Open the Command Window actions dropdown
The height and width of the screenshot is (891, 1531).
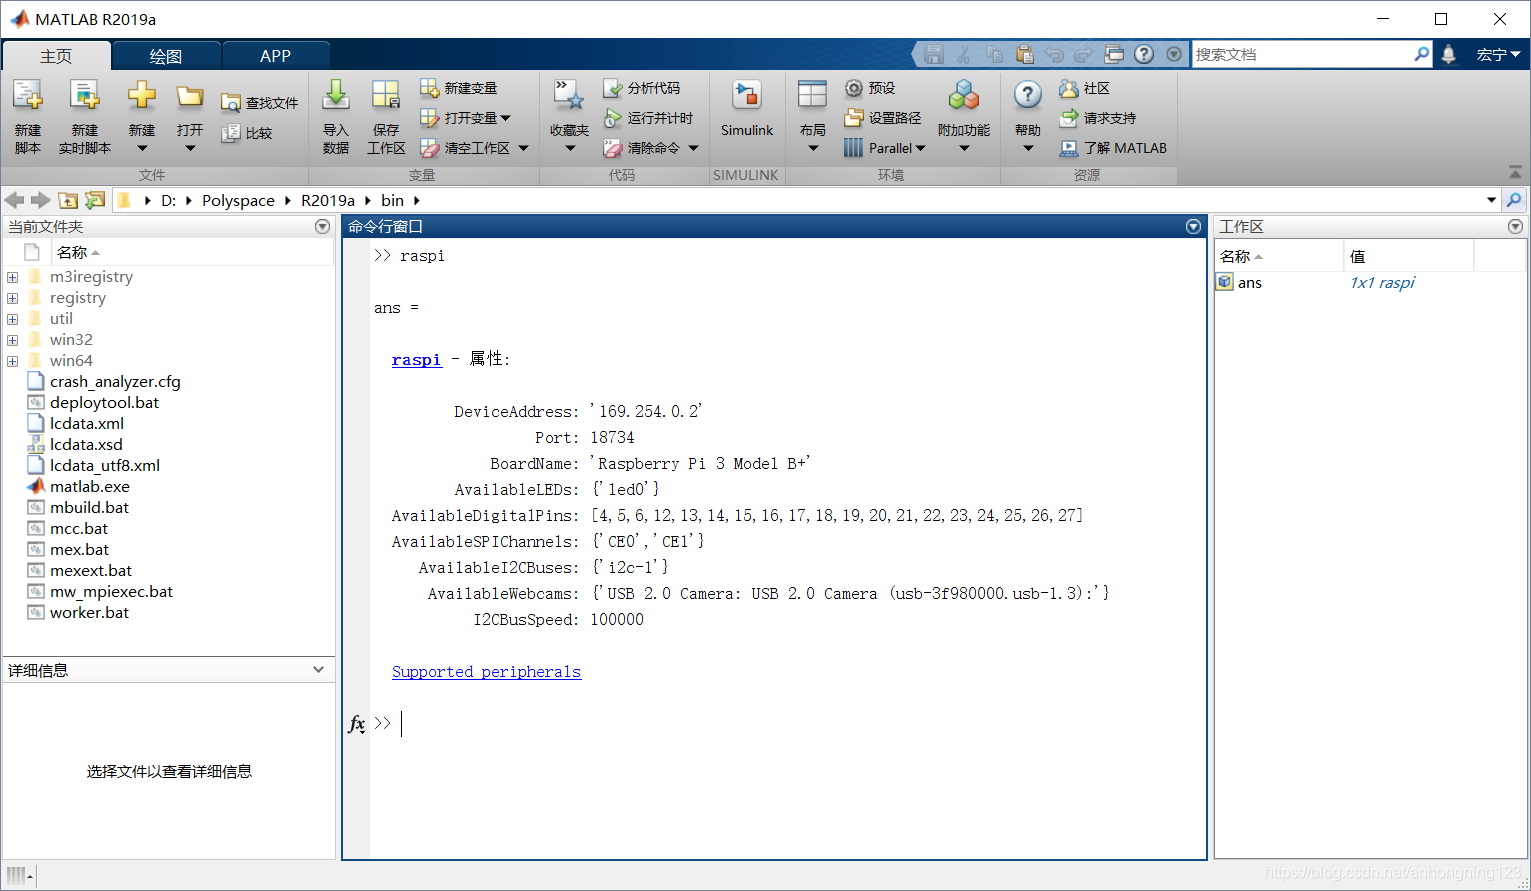(1193, 227)
